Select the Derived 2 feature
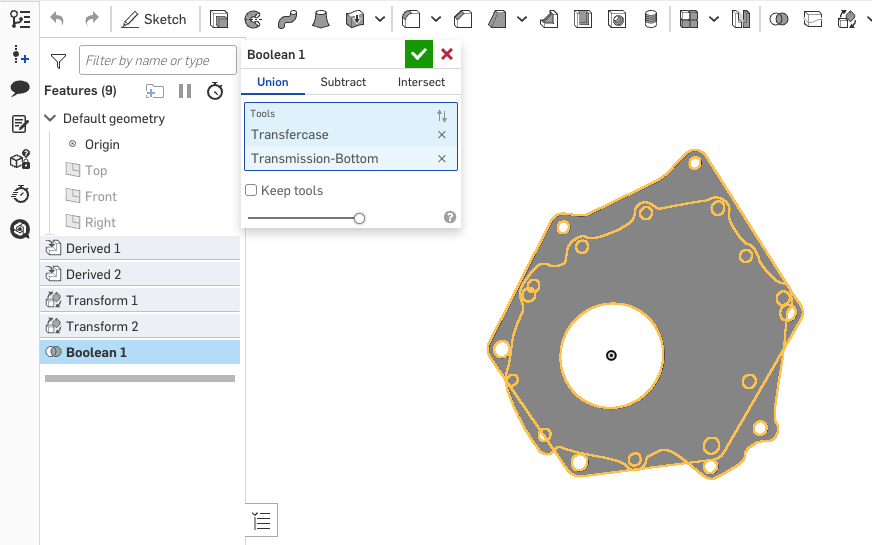The image size is (872, 545). pyautogui.click(x=140, y=274)
